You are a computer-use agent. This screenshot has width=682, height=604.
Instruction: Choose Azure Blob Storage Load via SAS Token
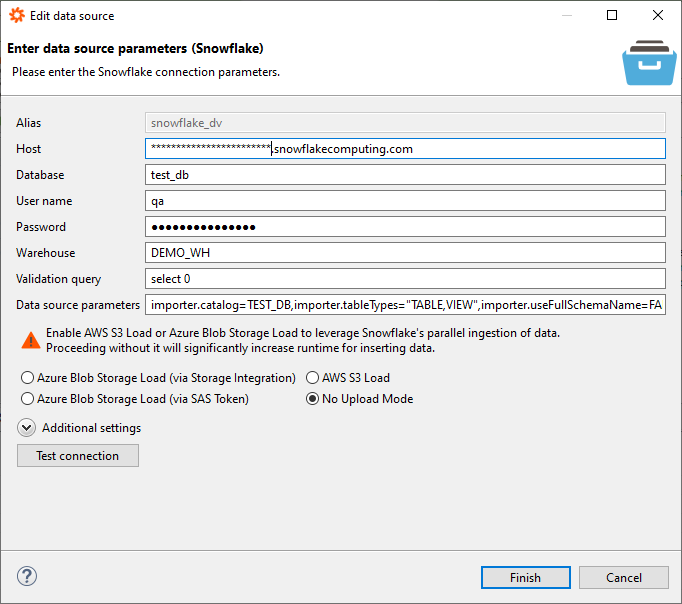point(28,399)
